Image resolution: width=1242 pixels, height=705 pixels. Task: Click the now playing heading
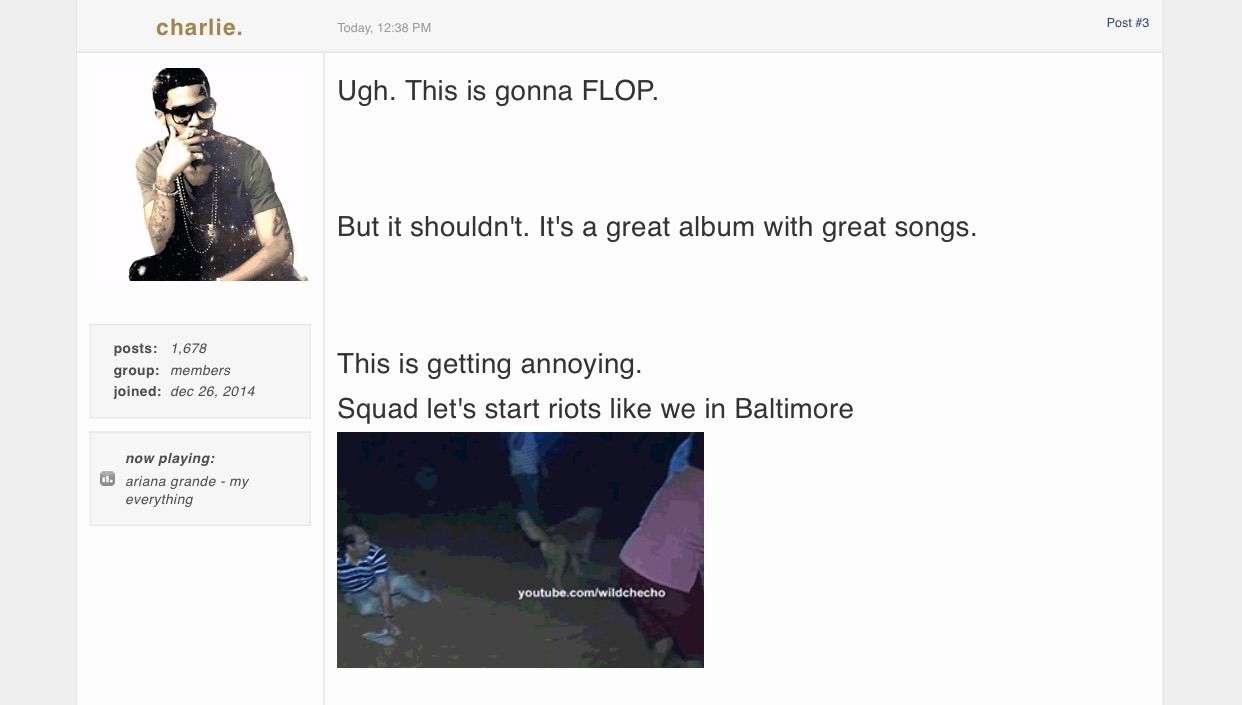click(170, 458)
